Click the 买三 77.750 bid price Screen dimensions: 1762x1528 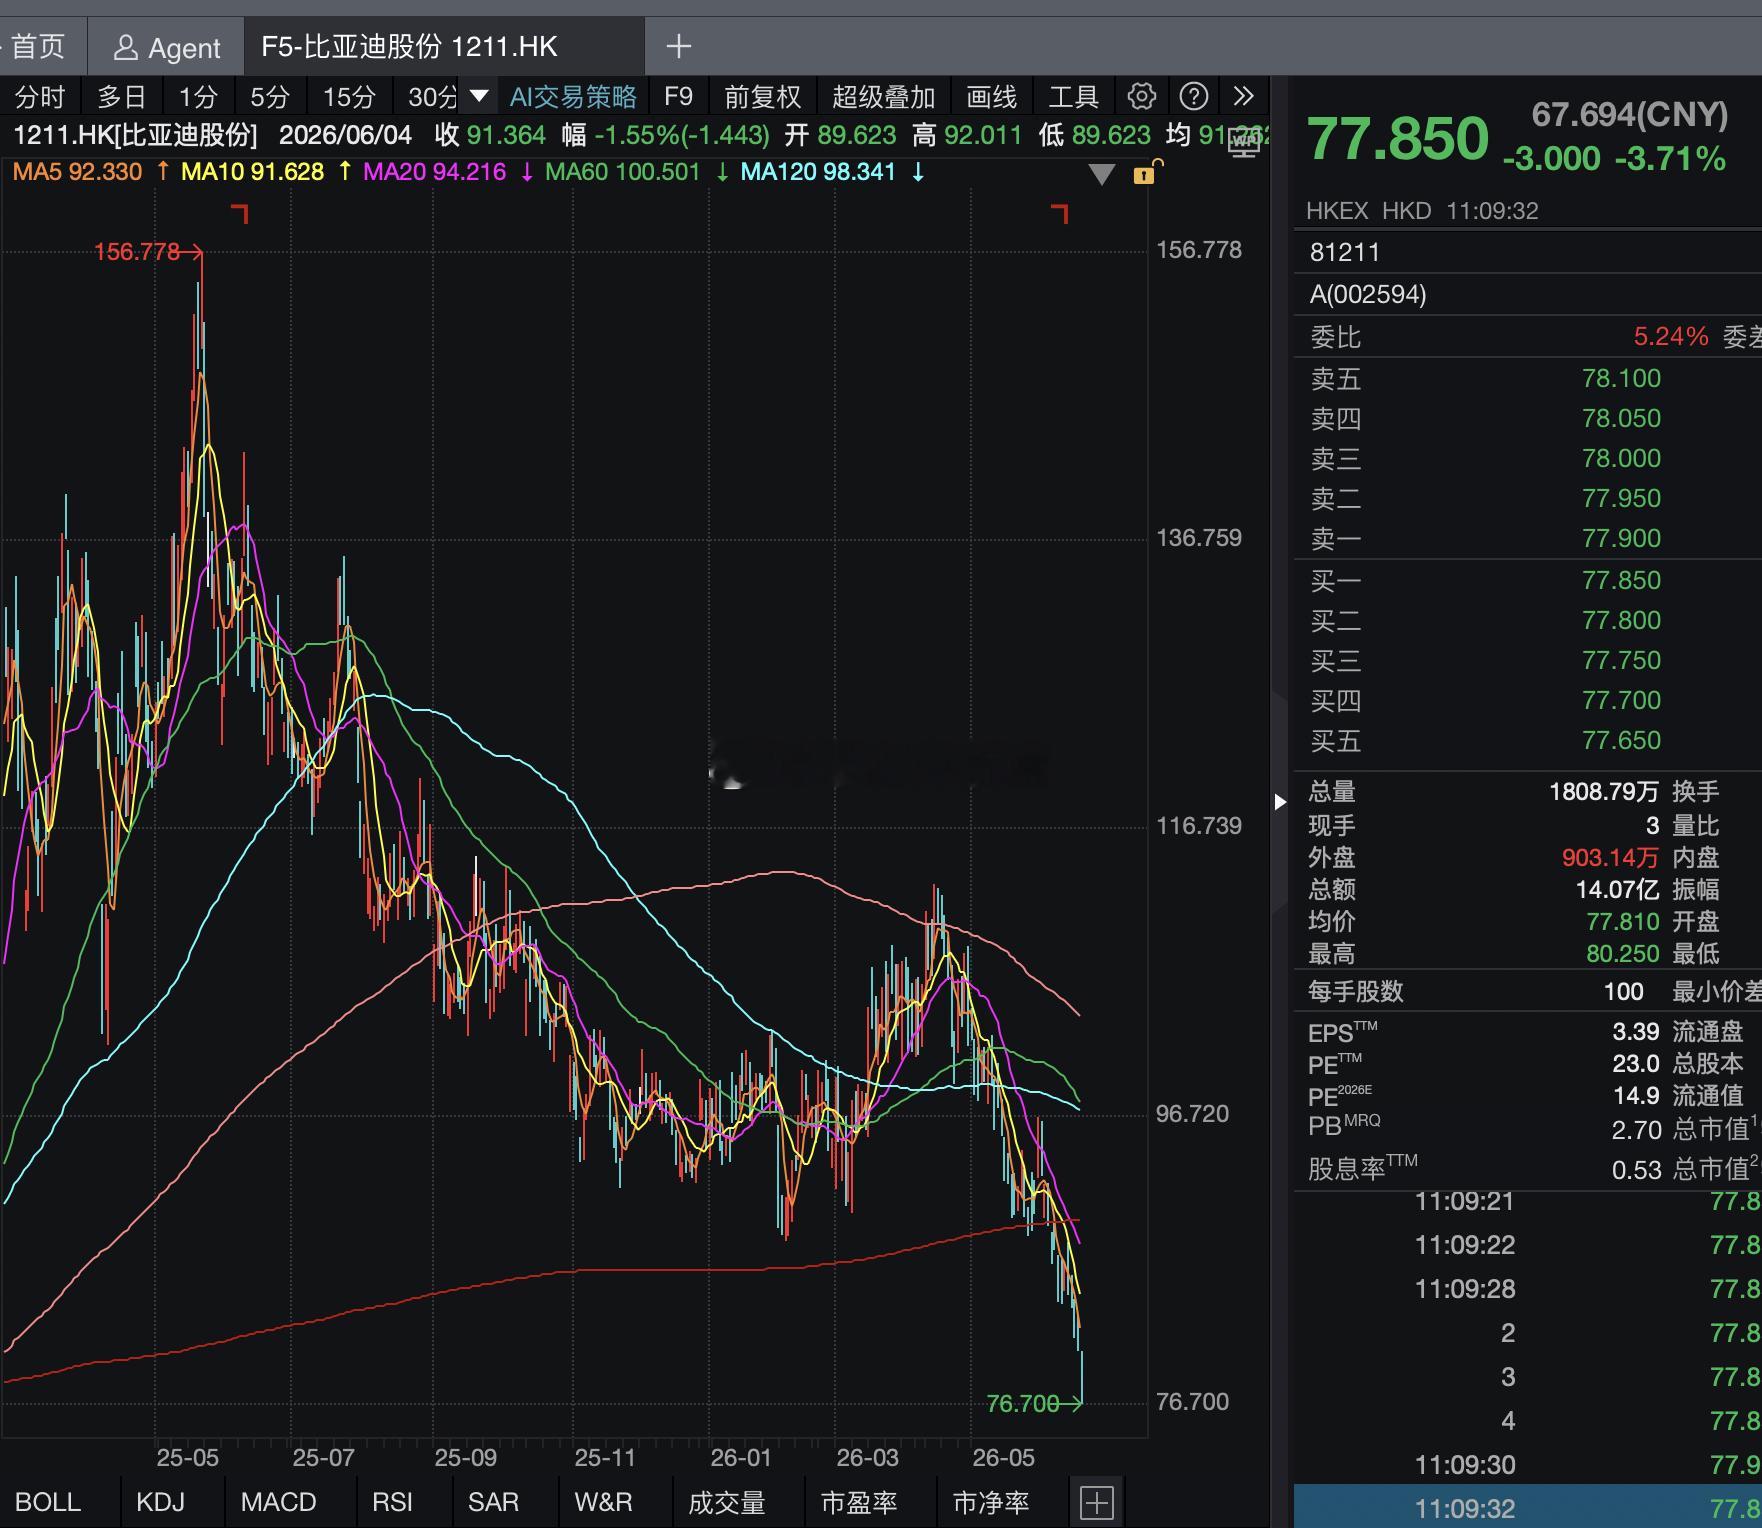point(1621,661)
